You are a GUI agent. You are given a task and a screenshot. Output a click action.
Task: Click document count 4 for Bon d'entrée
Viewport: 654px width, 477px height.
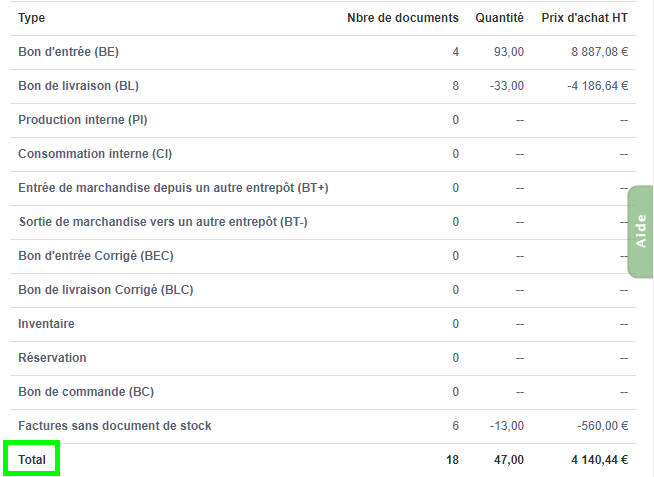tap(455, 52)
